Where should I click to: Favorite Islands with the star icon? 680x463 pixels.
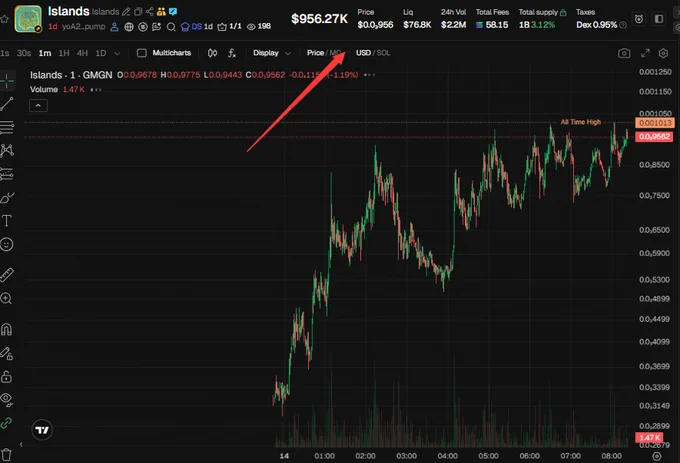[4, 19]
